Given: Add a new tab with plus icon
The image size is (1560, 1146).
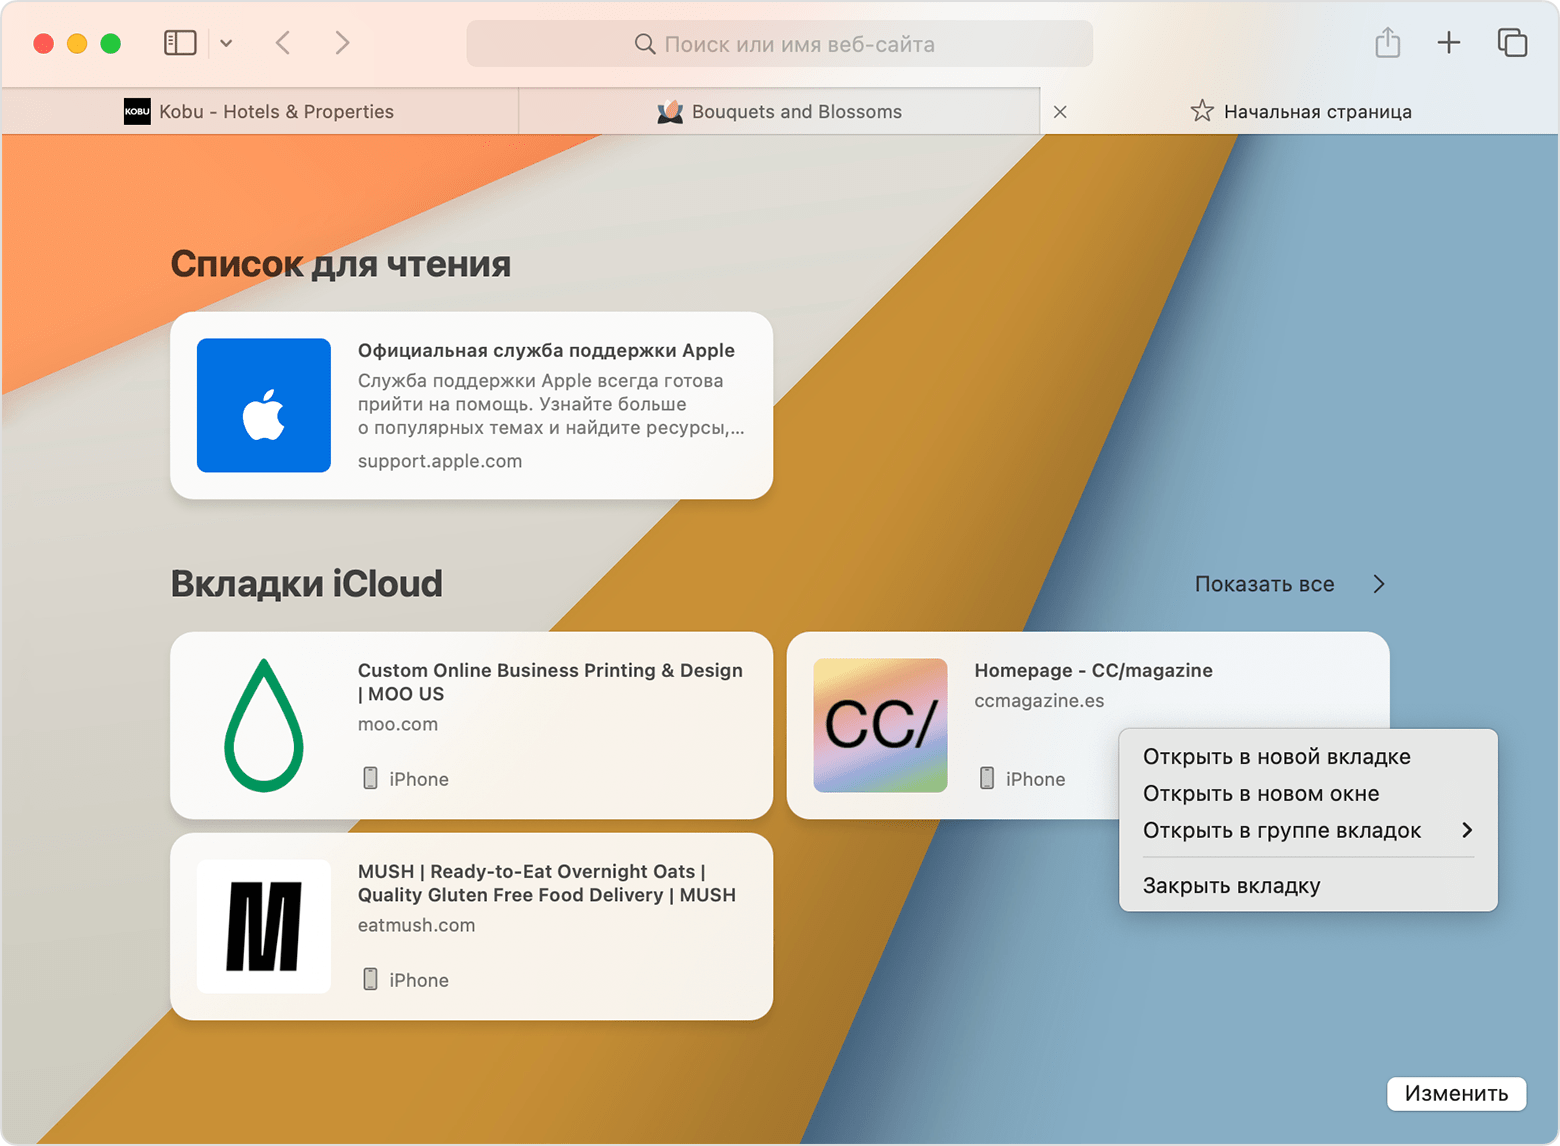Looking at the screenshot, I should [1449, 43].
